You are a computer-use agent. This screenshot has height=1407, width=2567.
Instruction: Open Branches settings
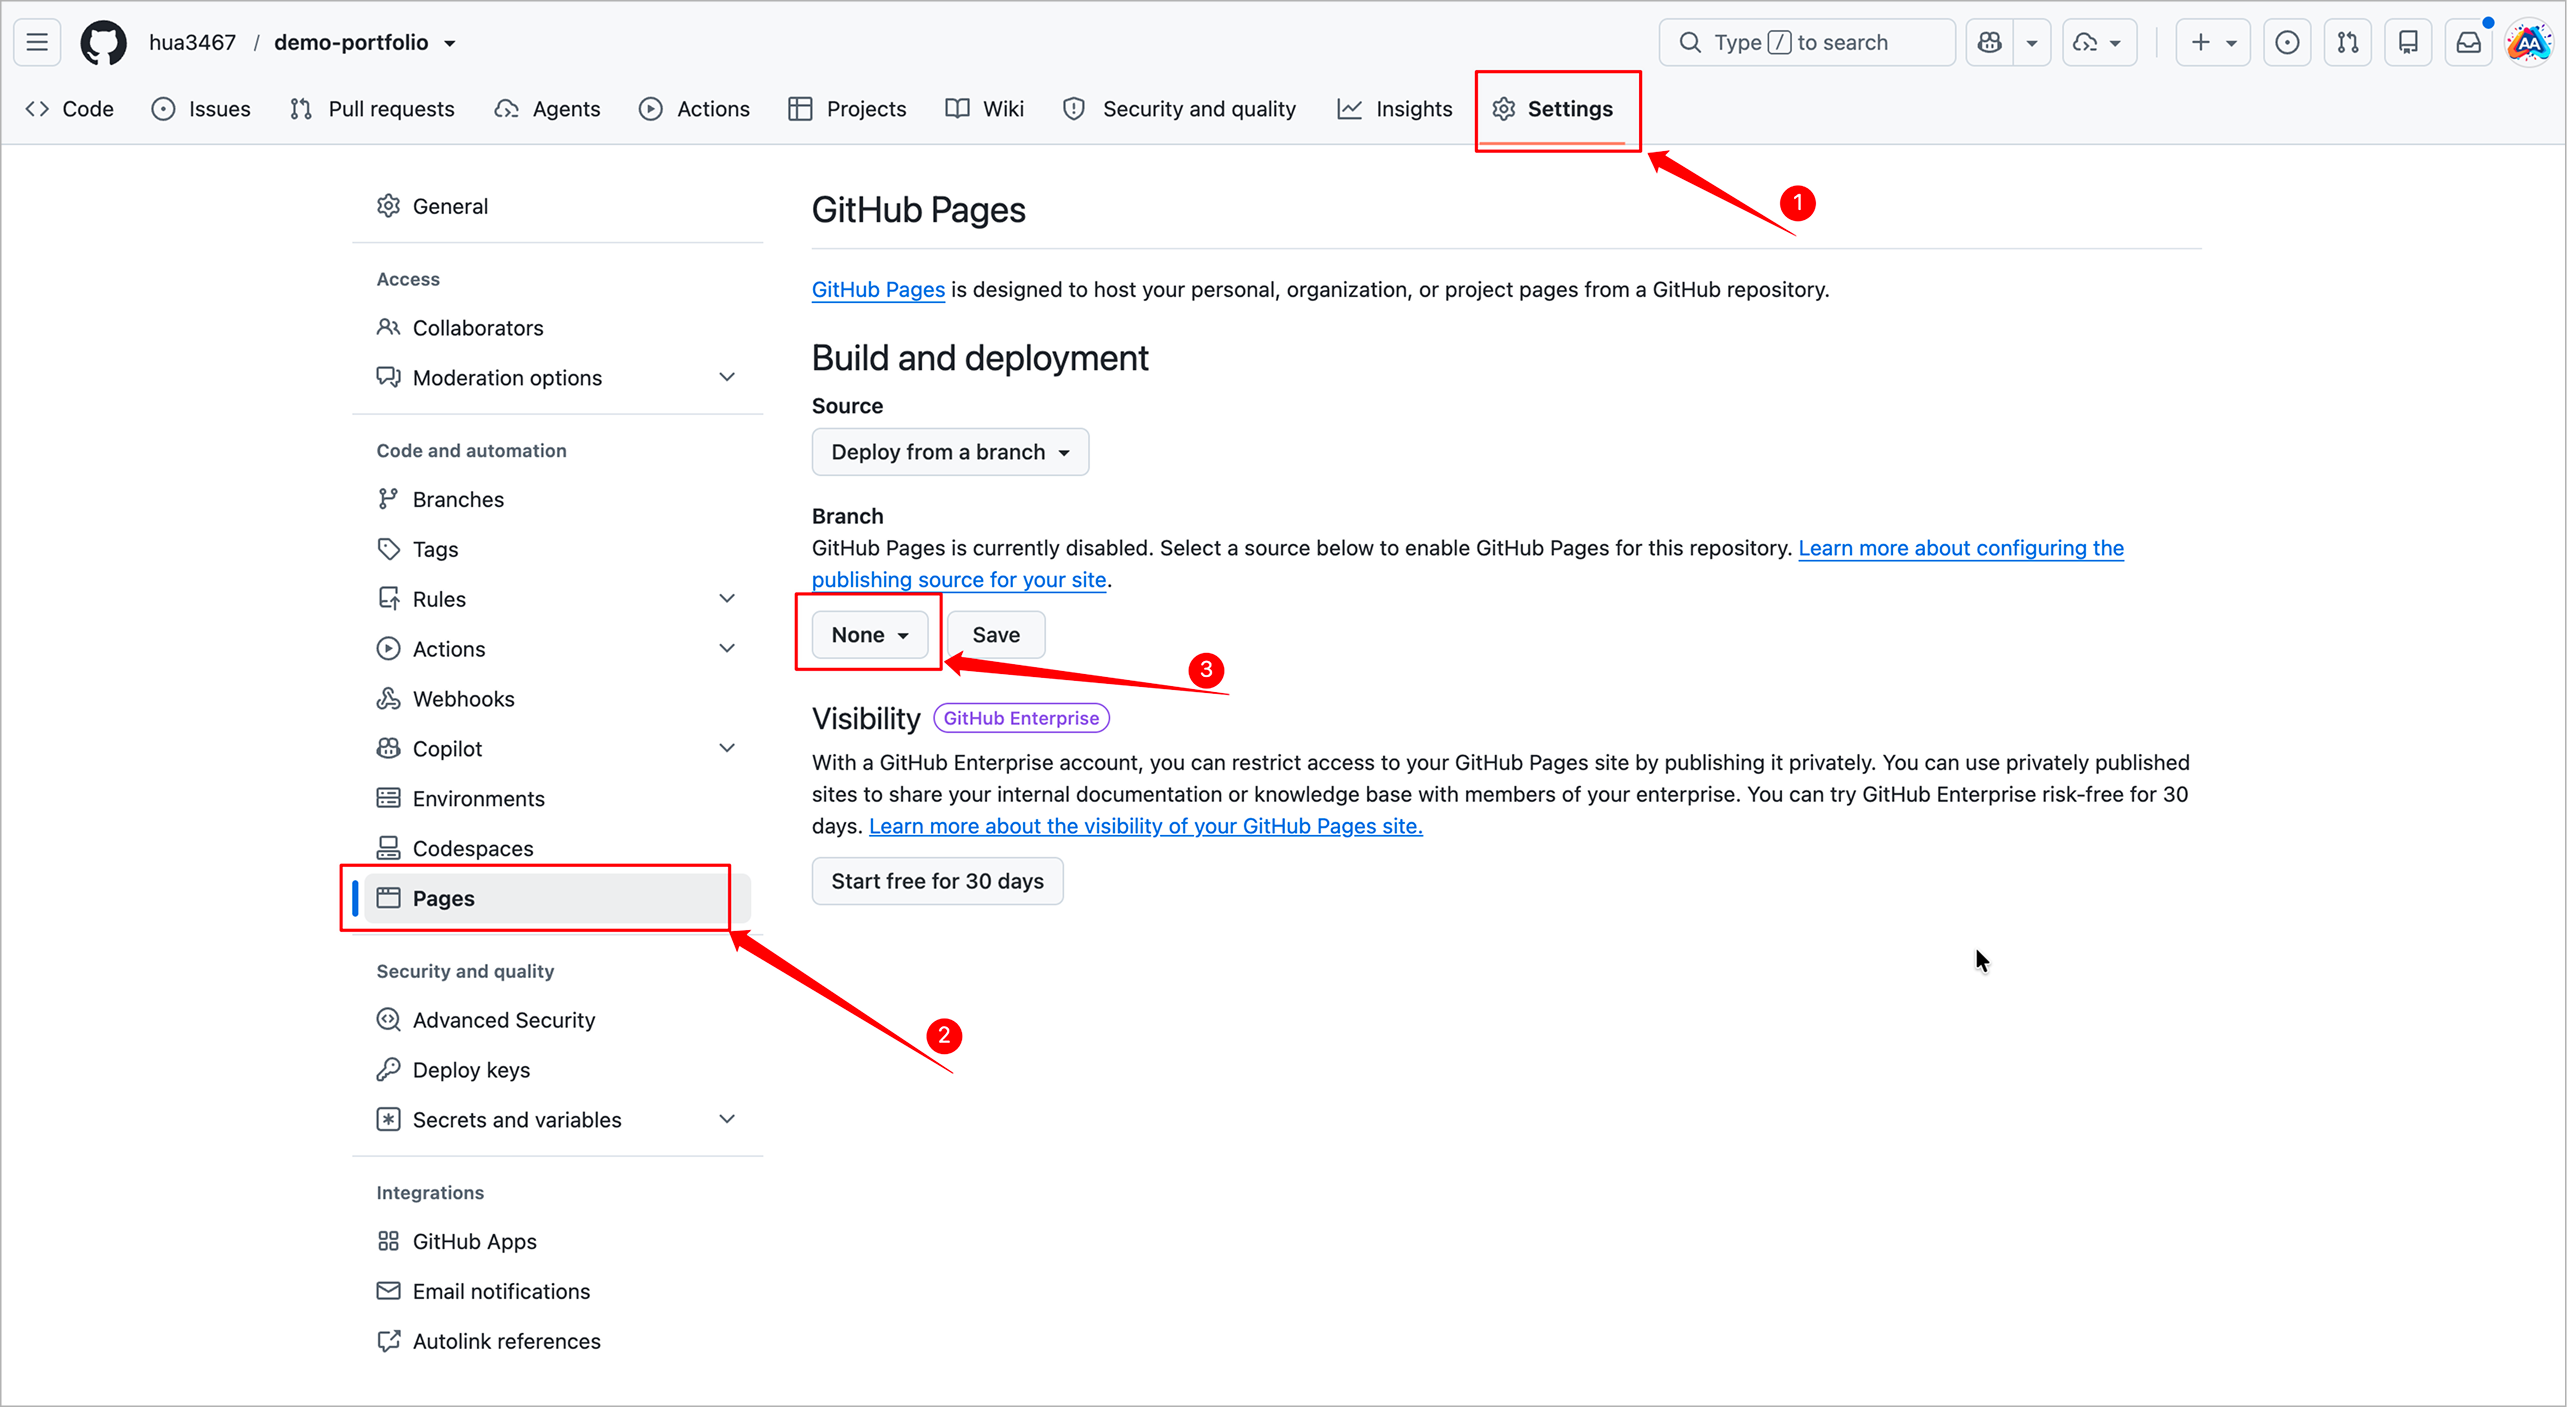point(558,499)
